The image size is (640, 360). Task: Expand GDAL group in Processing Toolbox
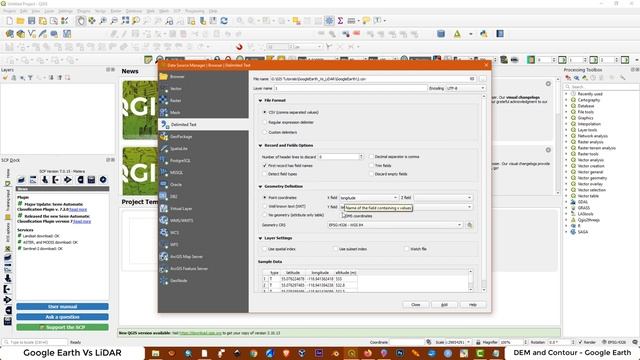click(x=566, y=202)
